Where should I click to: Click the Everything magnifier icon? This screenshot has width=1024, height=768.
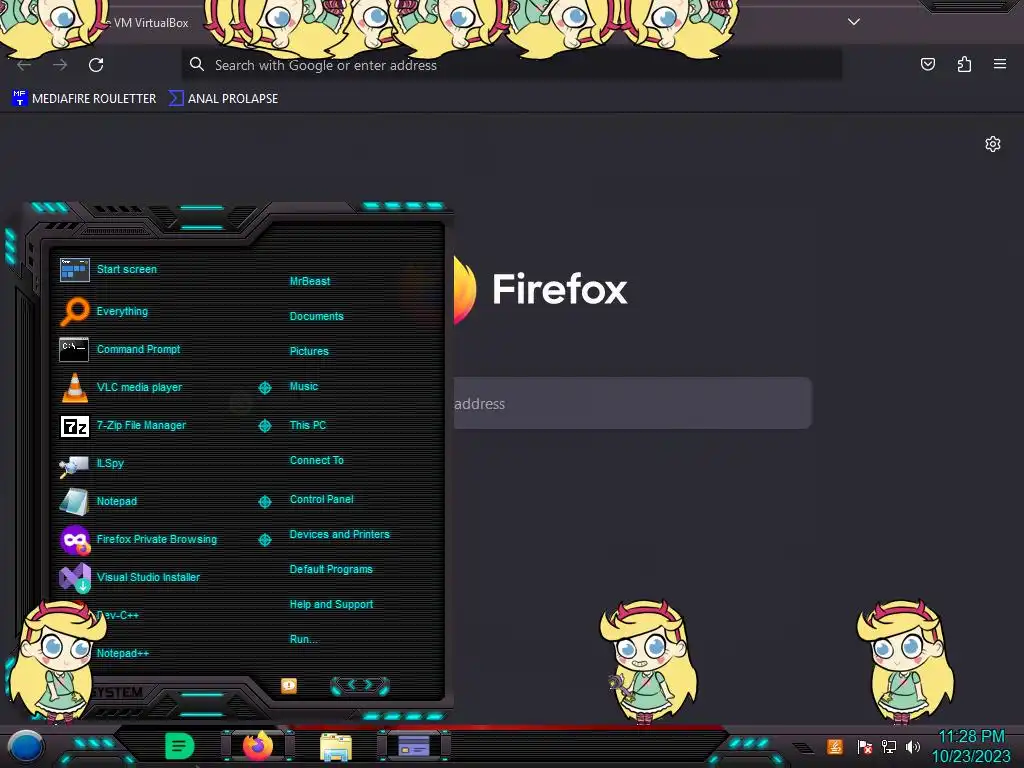[x=74, y=311]
